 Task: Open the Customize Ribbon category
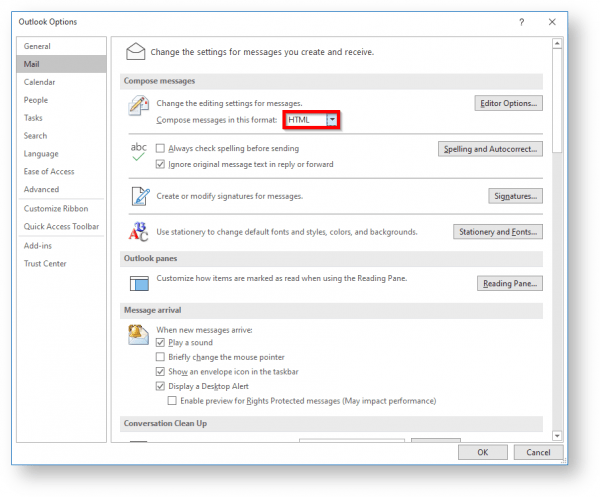pyautogui.click(x=61, y=209)
